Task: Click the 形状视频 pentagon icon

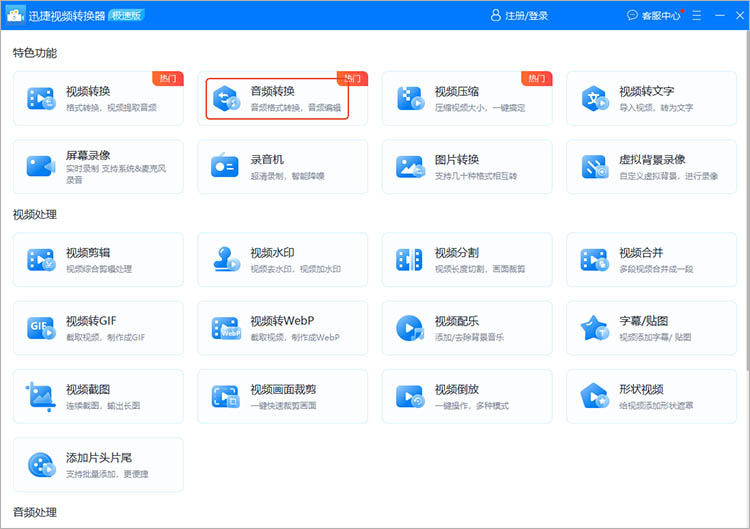Action: click(595, 396)
